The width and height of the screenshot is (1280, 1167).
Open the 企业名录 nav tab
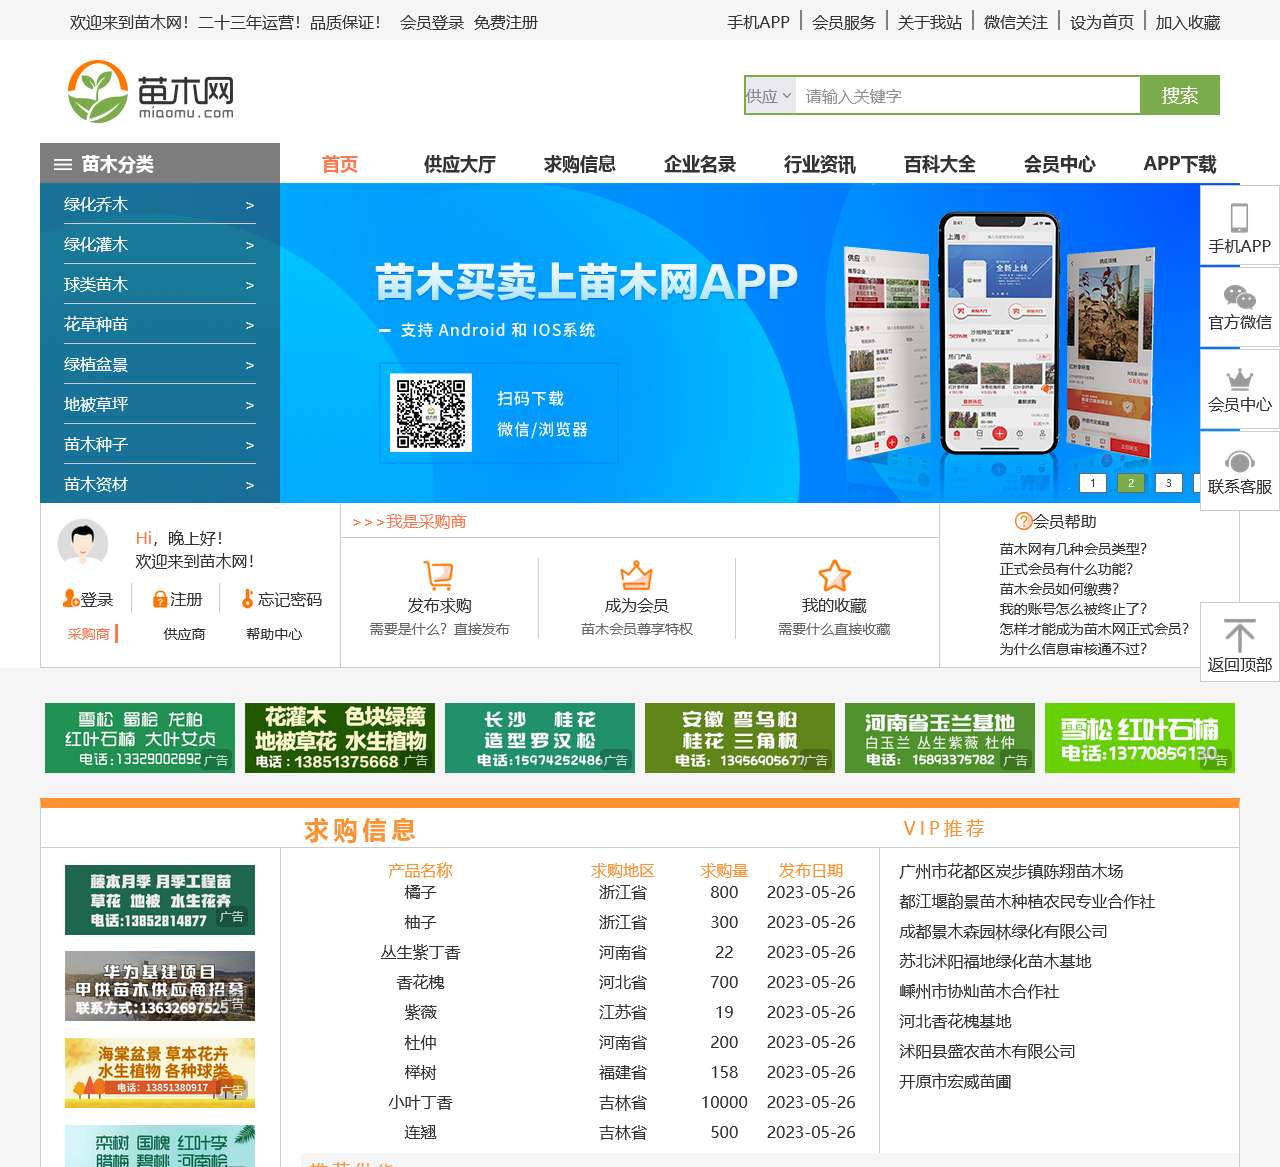700,164
